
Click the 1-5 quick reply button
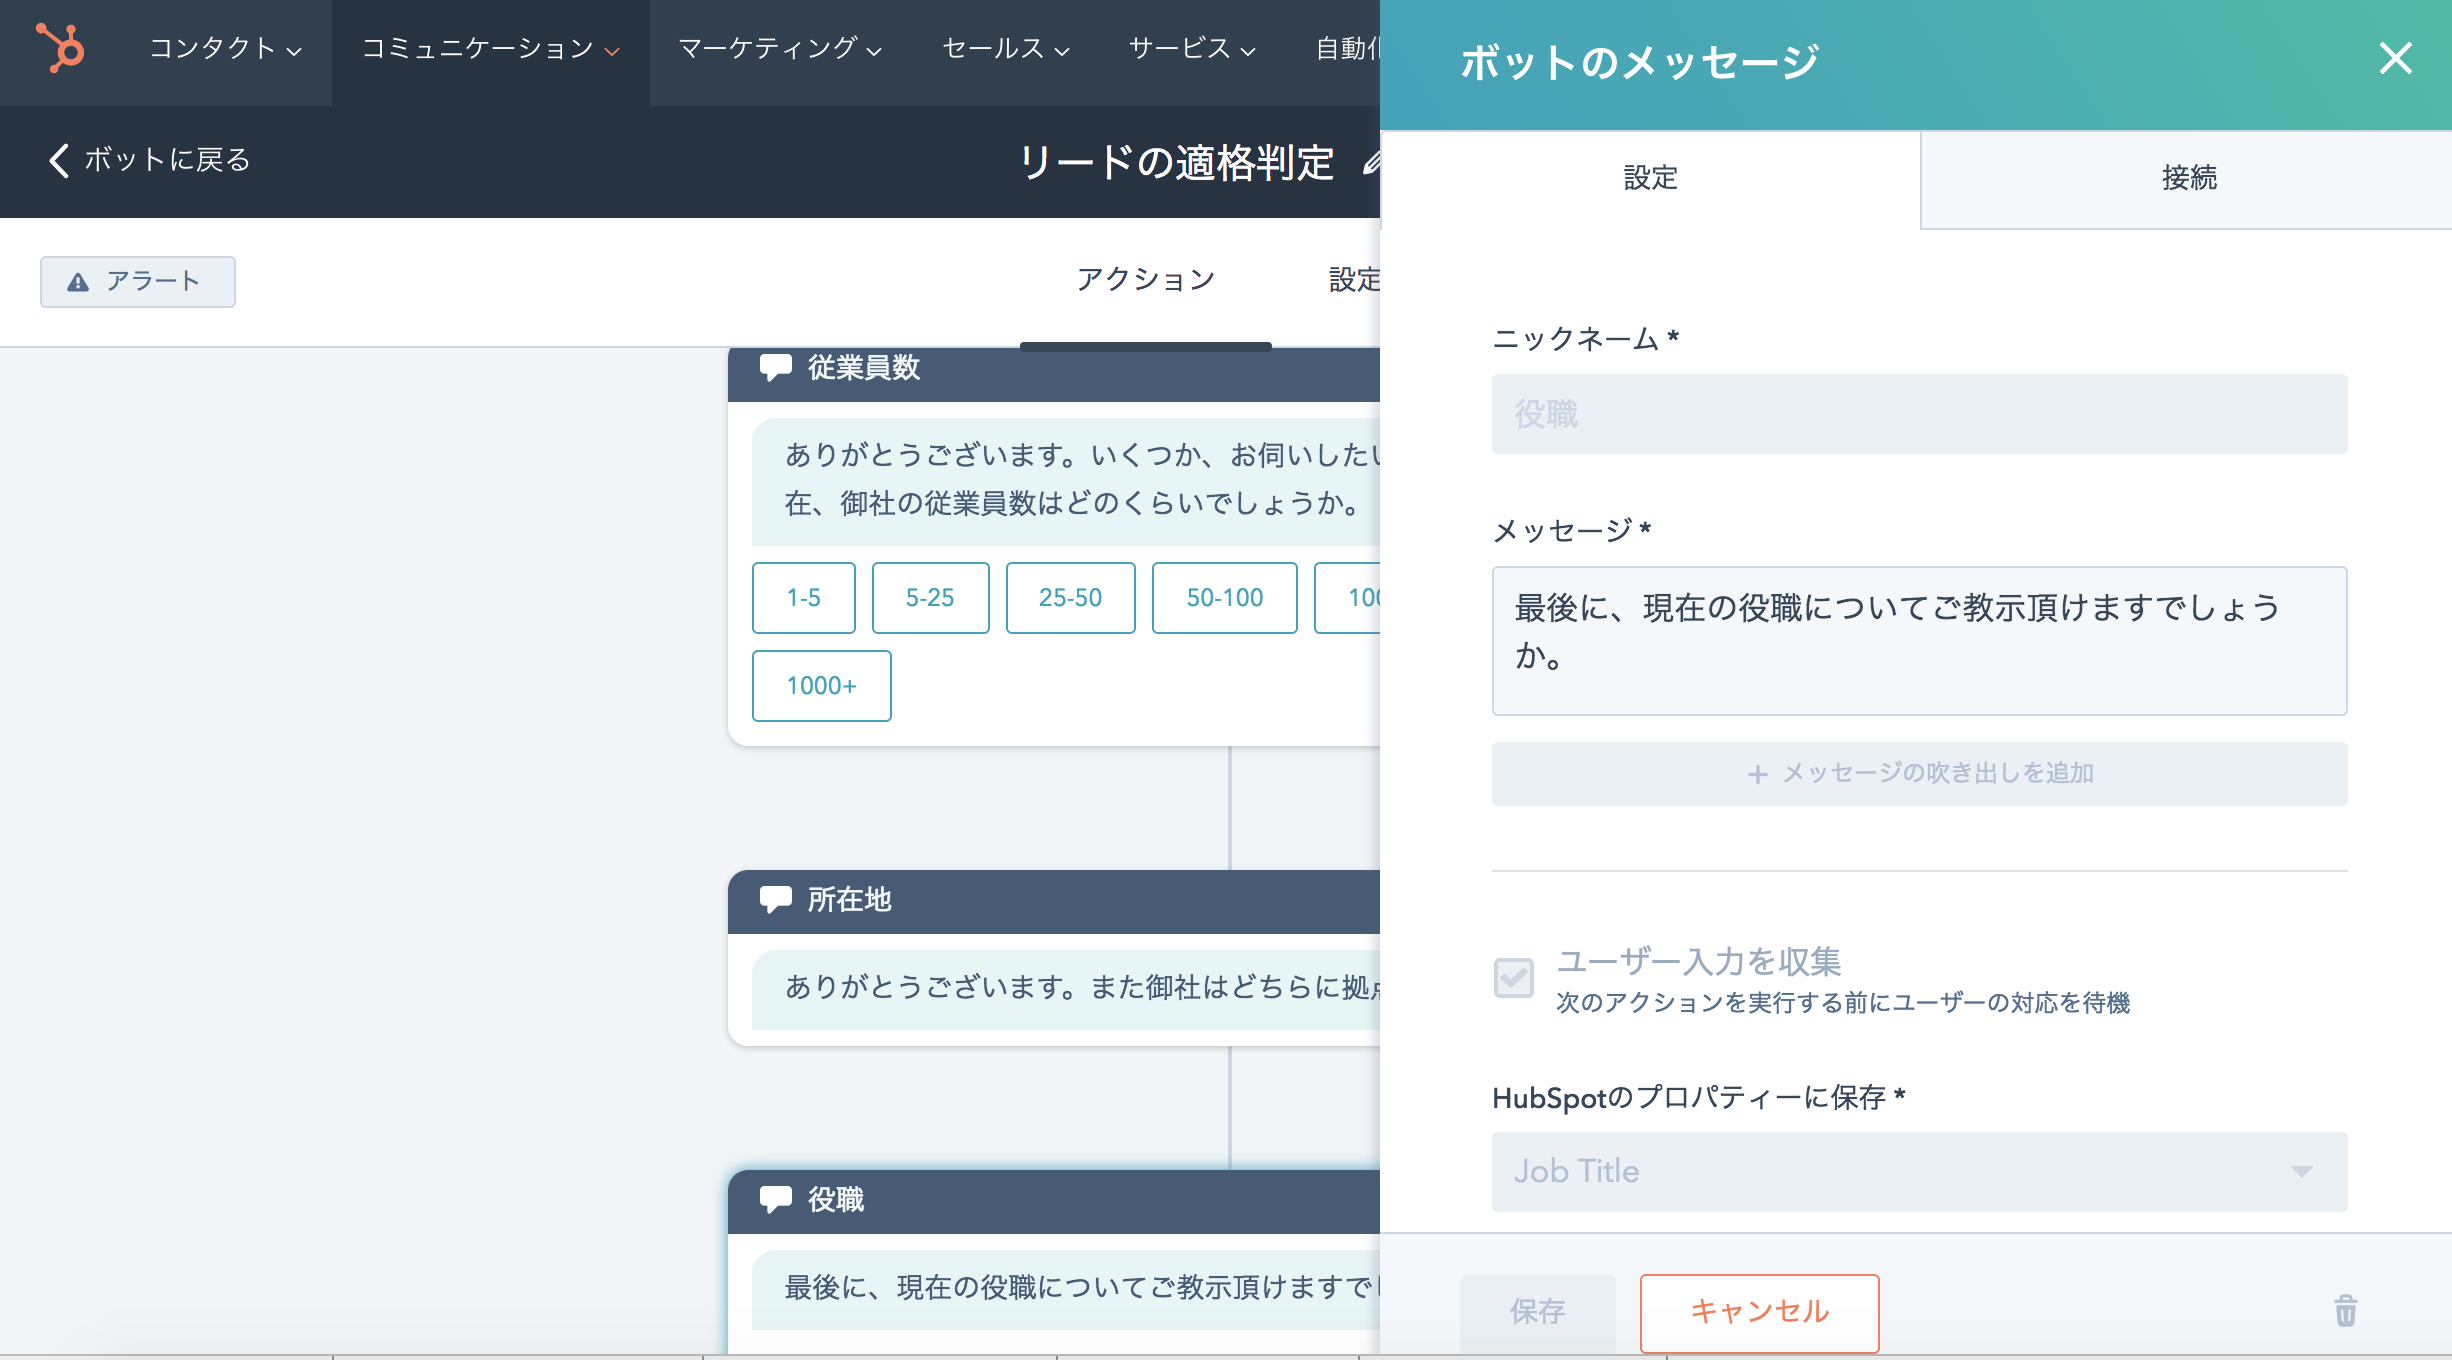coord(804,598)
